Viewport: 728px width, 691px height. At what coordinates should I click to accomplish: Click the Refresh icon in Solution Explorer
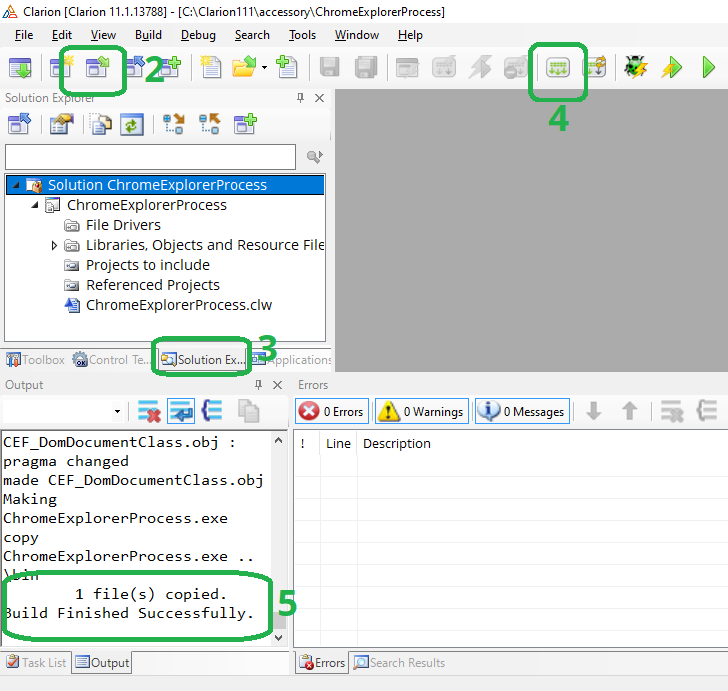pos(131,125)
